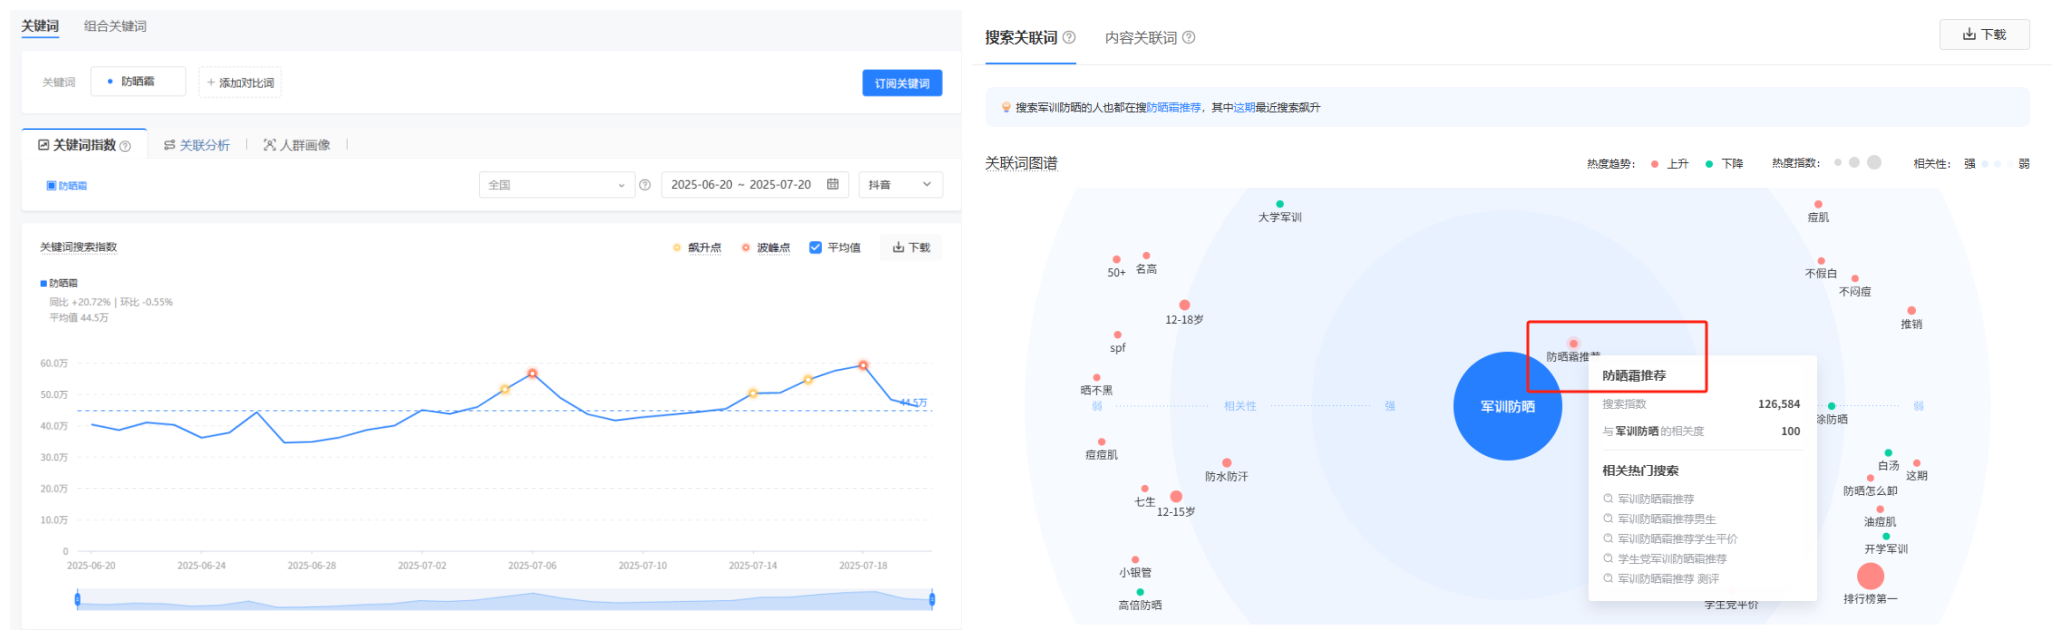This screenshot has height=640, width=2062.
Task: Expand the 抖音 platform dropdown
Action: click(899, 185)
